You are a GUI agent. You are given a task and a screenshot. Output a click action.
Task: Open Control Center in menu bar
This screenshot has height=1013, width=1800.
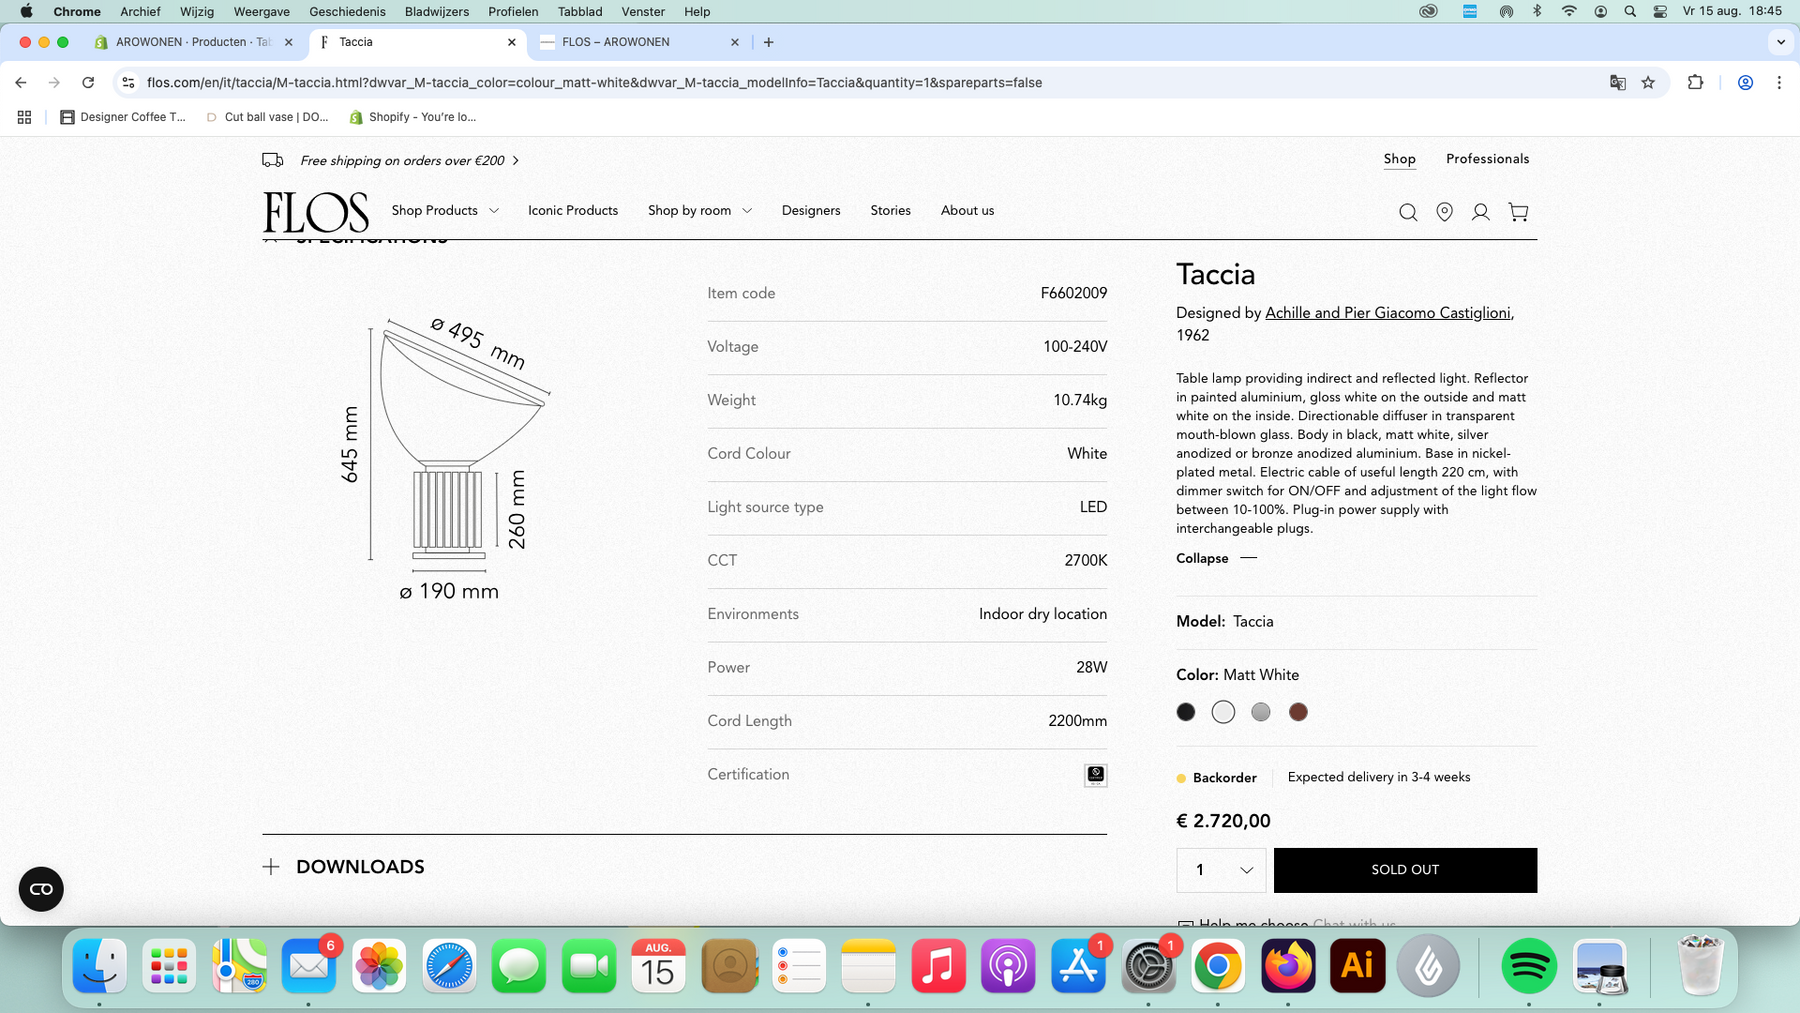pos(1660,12)
